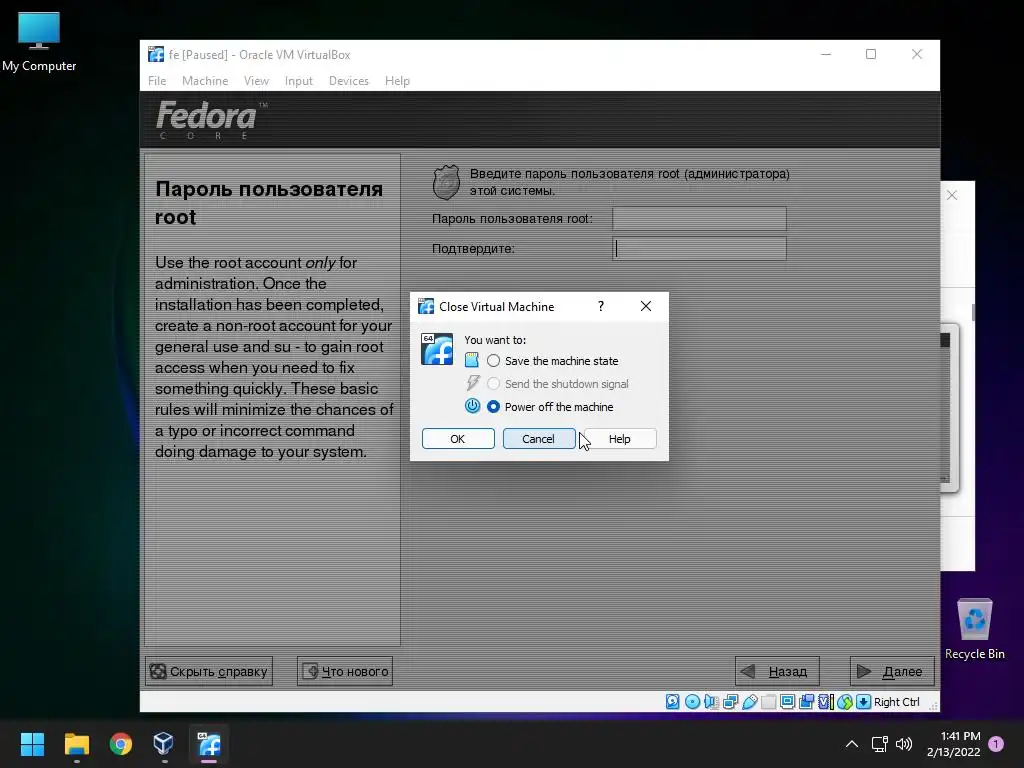This screenshot has width=1024, height=768.
Task: Click the network tray icon
Action: (x=880, y=744)
